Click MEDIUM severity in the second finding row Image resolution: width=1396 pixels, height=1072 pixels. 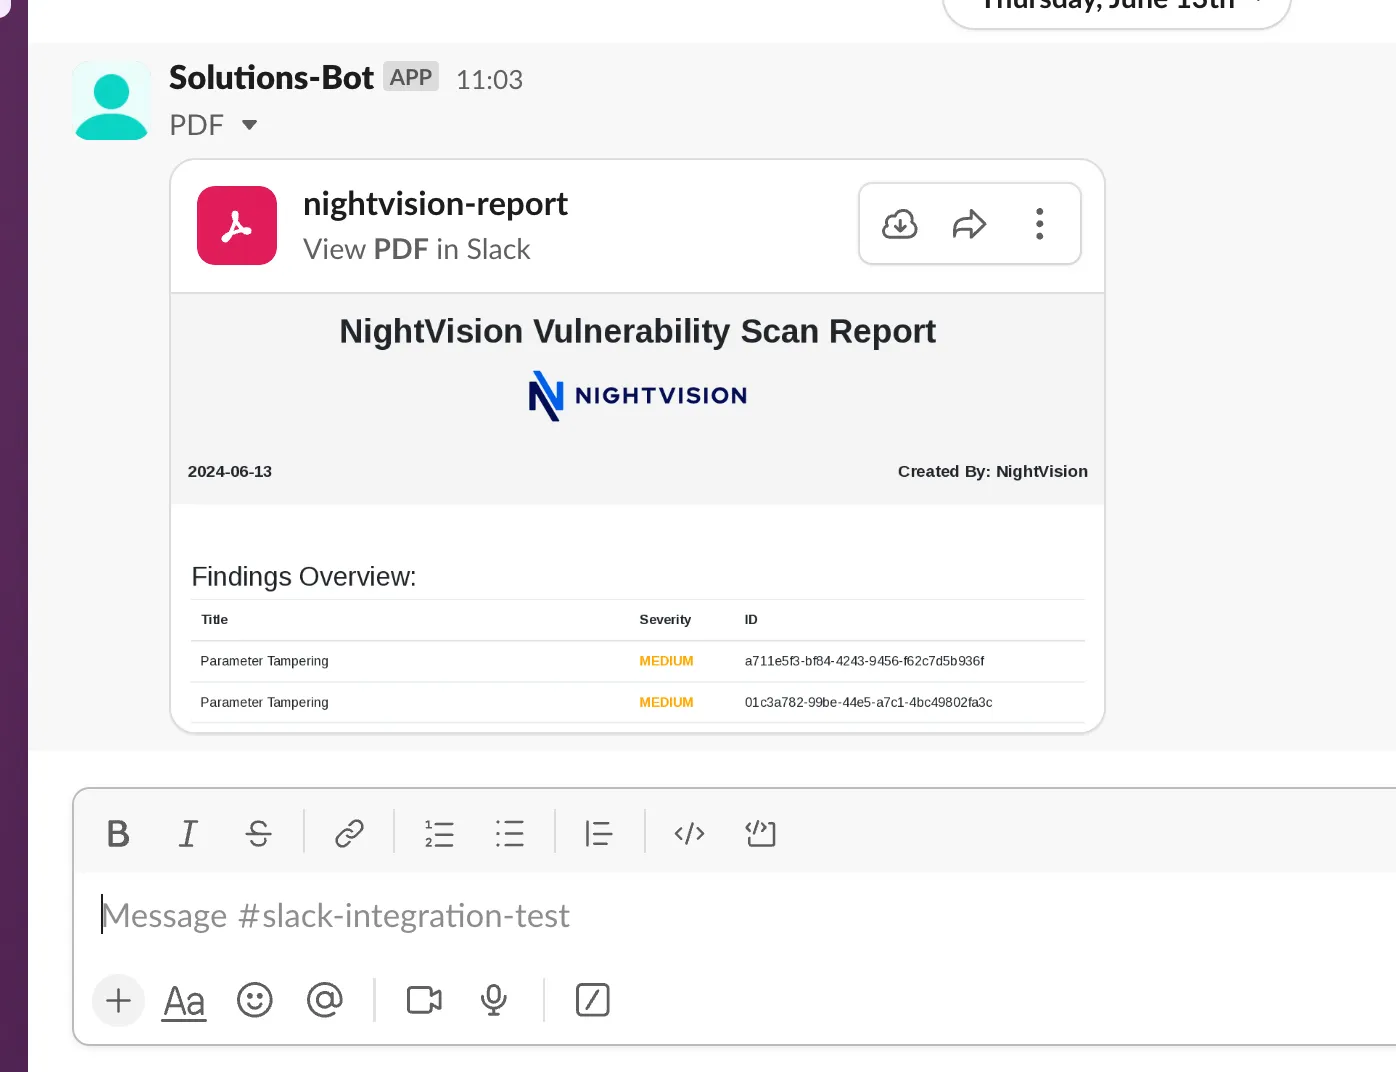coord(666,703)
